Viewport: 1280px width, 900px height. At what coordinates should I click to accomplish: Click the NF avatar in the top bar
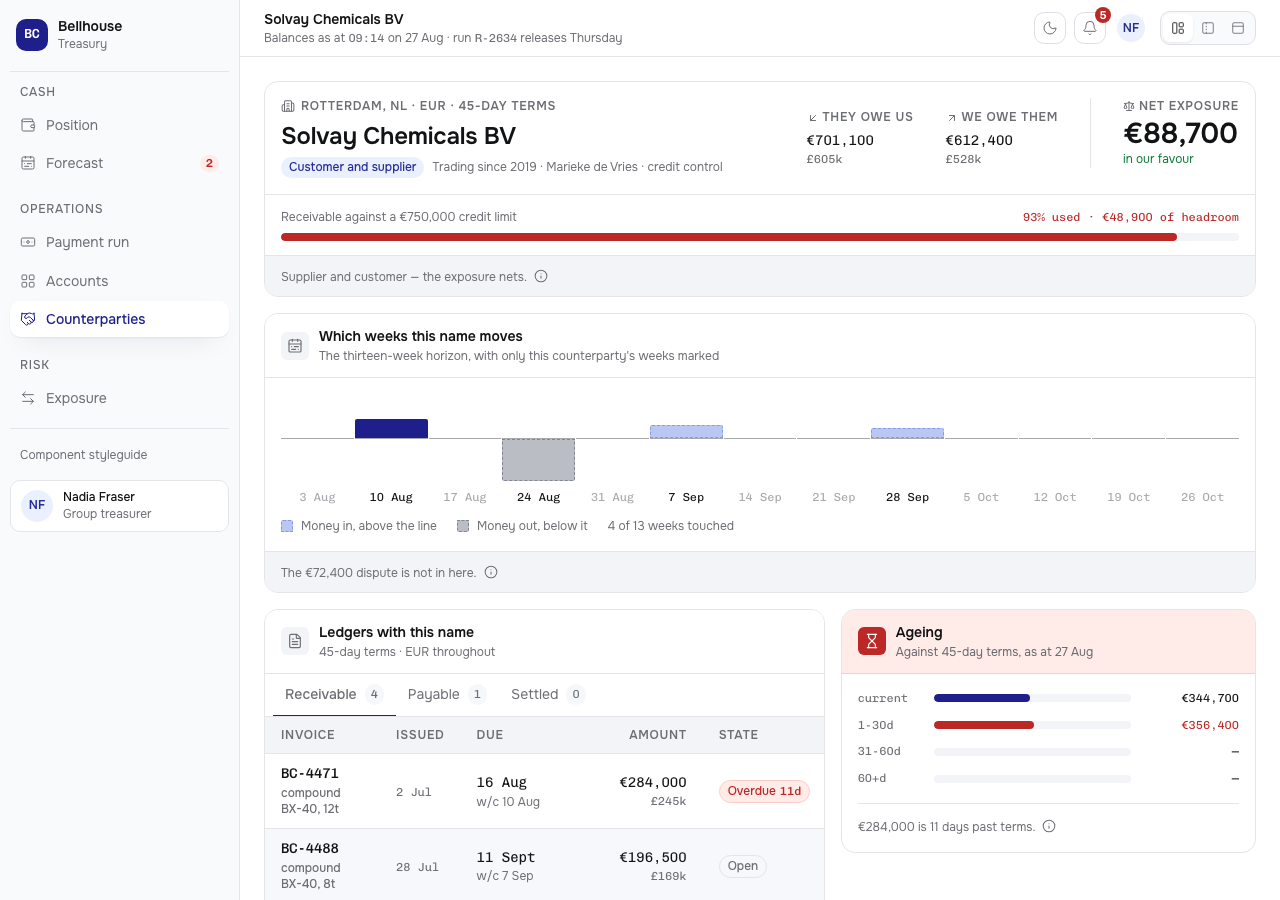tap(1131, 28)
